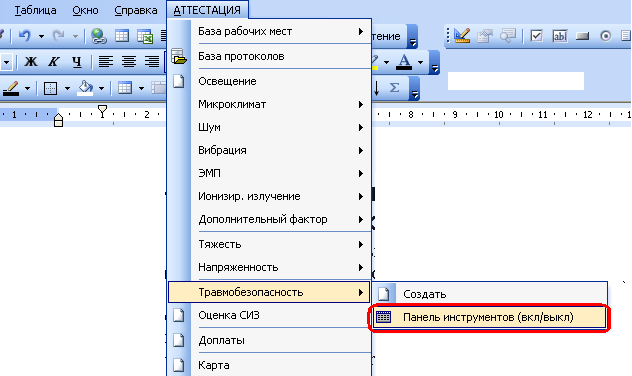The image size is (632, 376).
Task: Click the white empty field under Control Toolbox
Action: [x=516, y=81]
